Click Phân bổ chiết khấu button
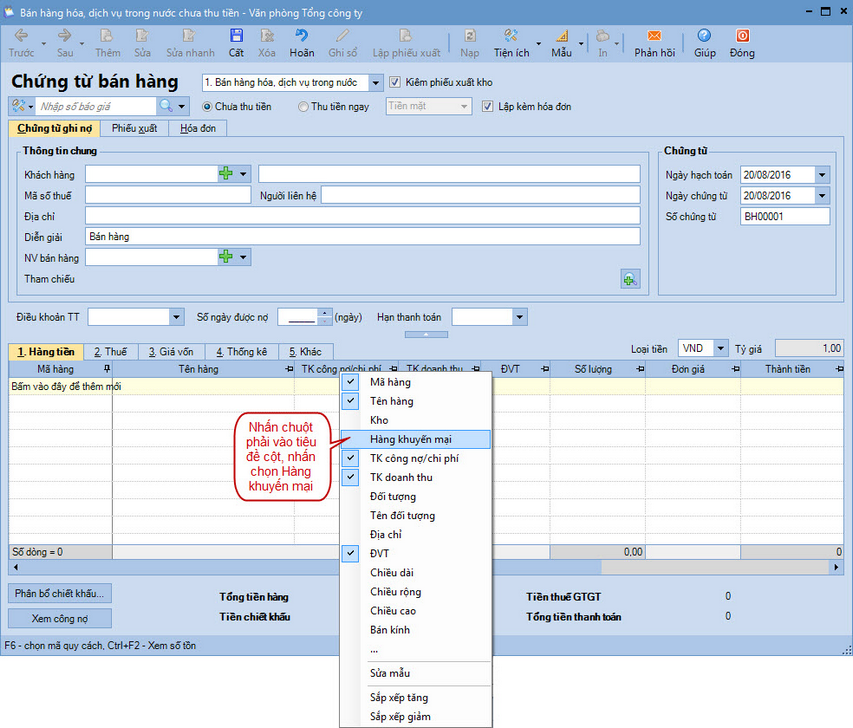Image resolution: width=853 pixels, height=728 pixels. click(x=60, y=593)
